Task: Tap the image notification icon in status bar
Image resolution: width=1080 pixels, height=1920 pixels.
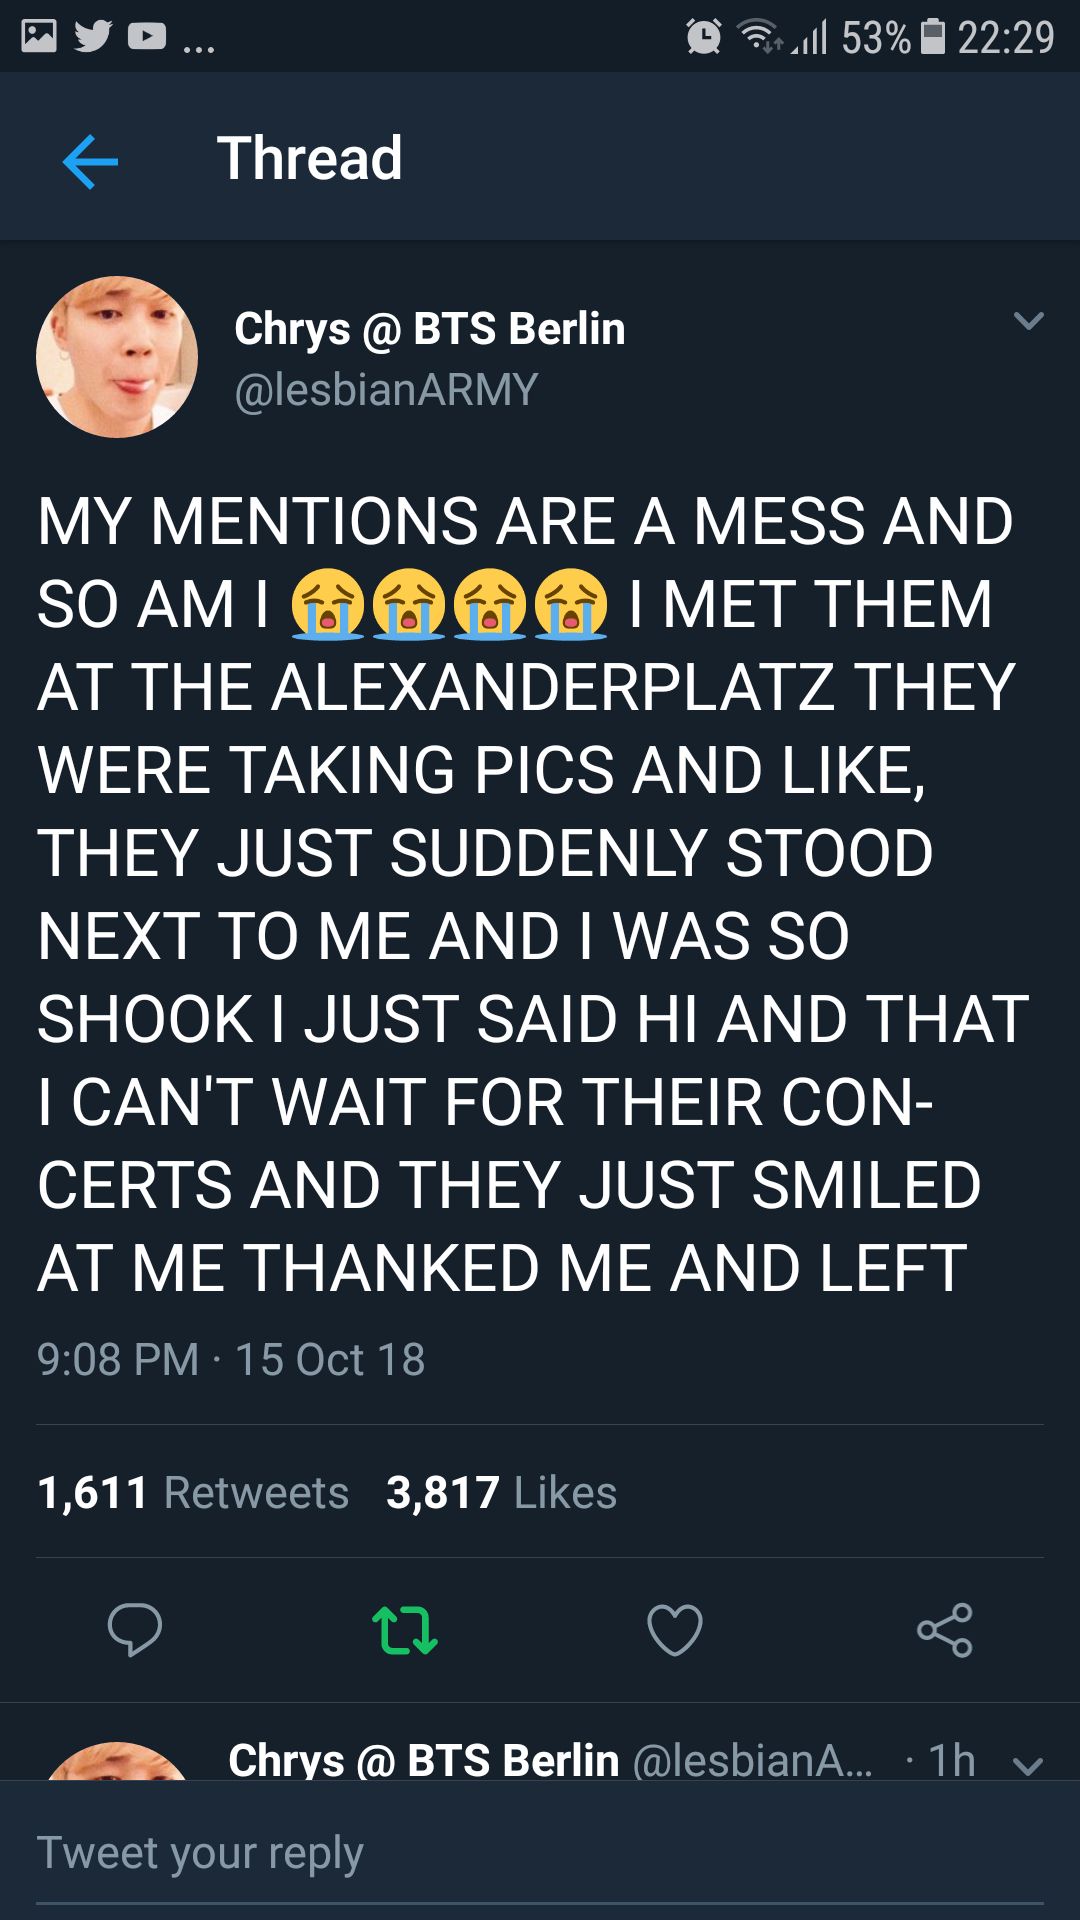Action: point(39,37)
